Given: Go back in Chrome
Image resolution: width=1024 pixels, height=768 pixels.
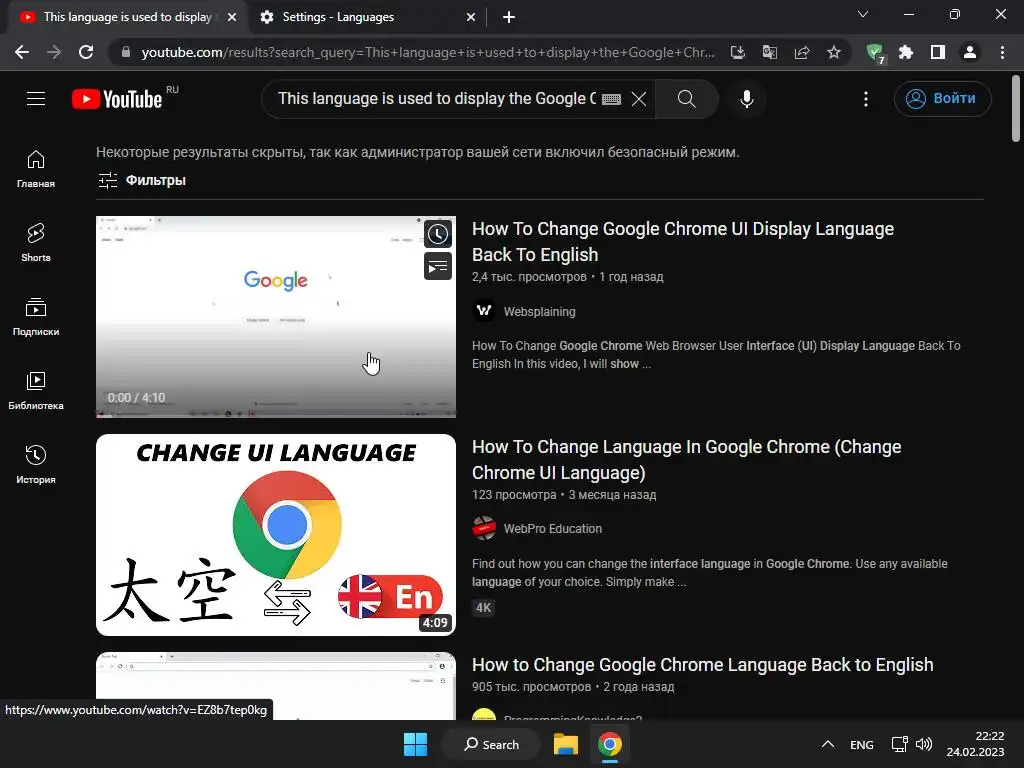Looking at the screenshot, I should click(x=22, y=52).
